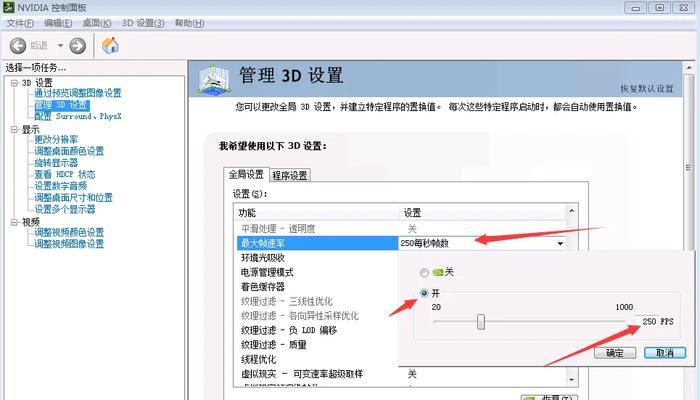Click the NVIDIA logo in title bar

point(8,8)
